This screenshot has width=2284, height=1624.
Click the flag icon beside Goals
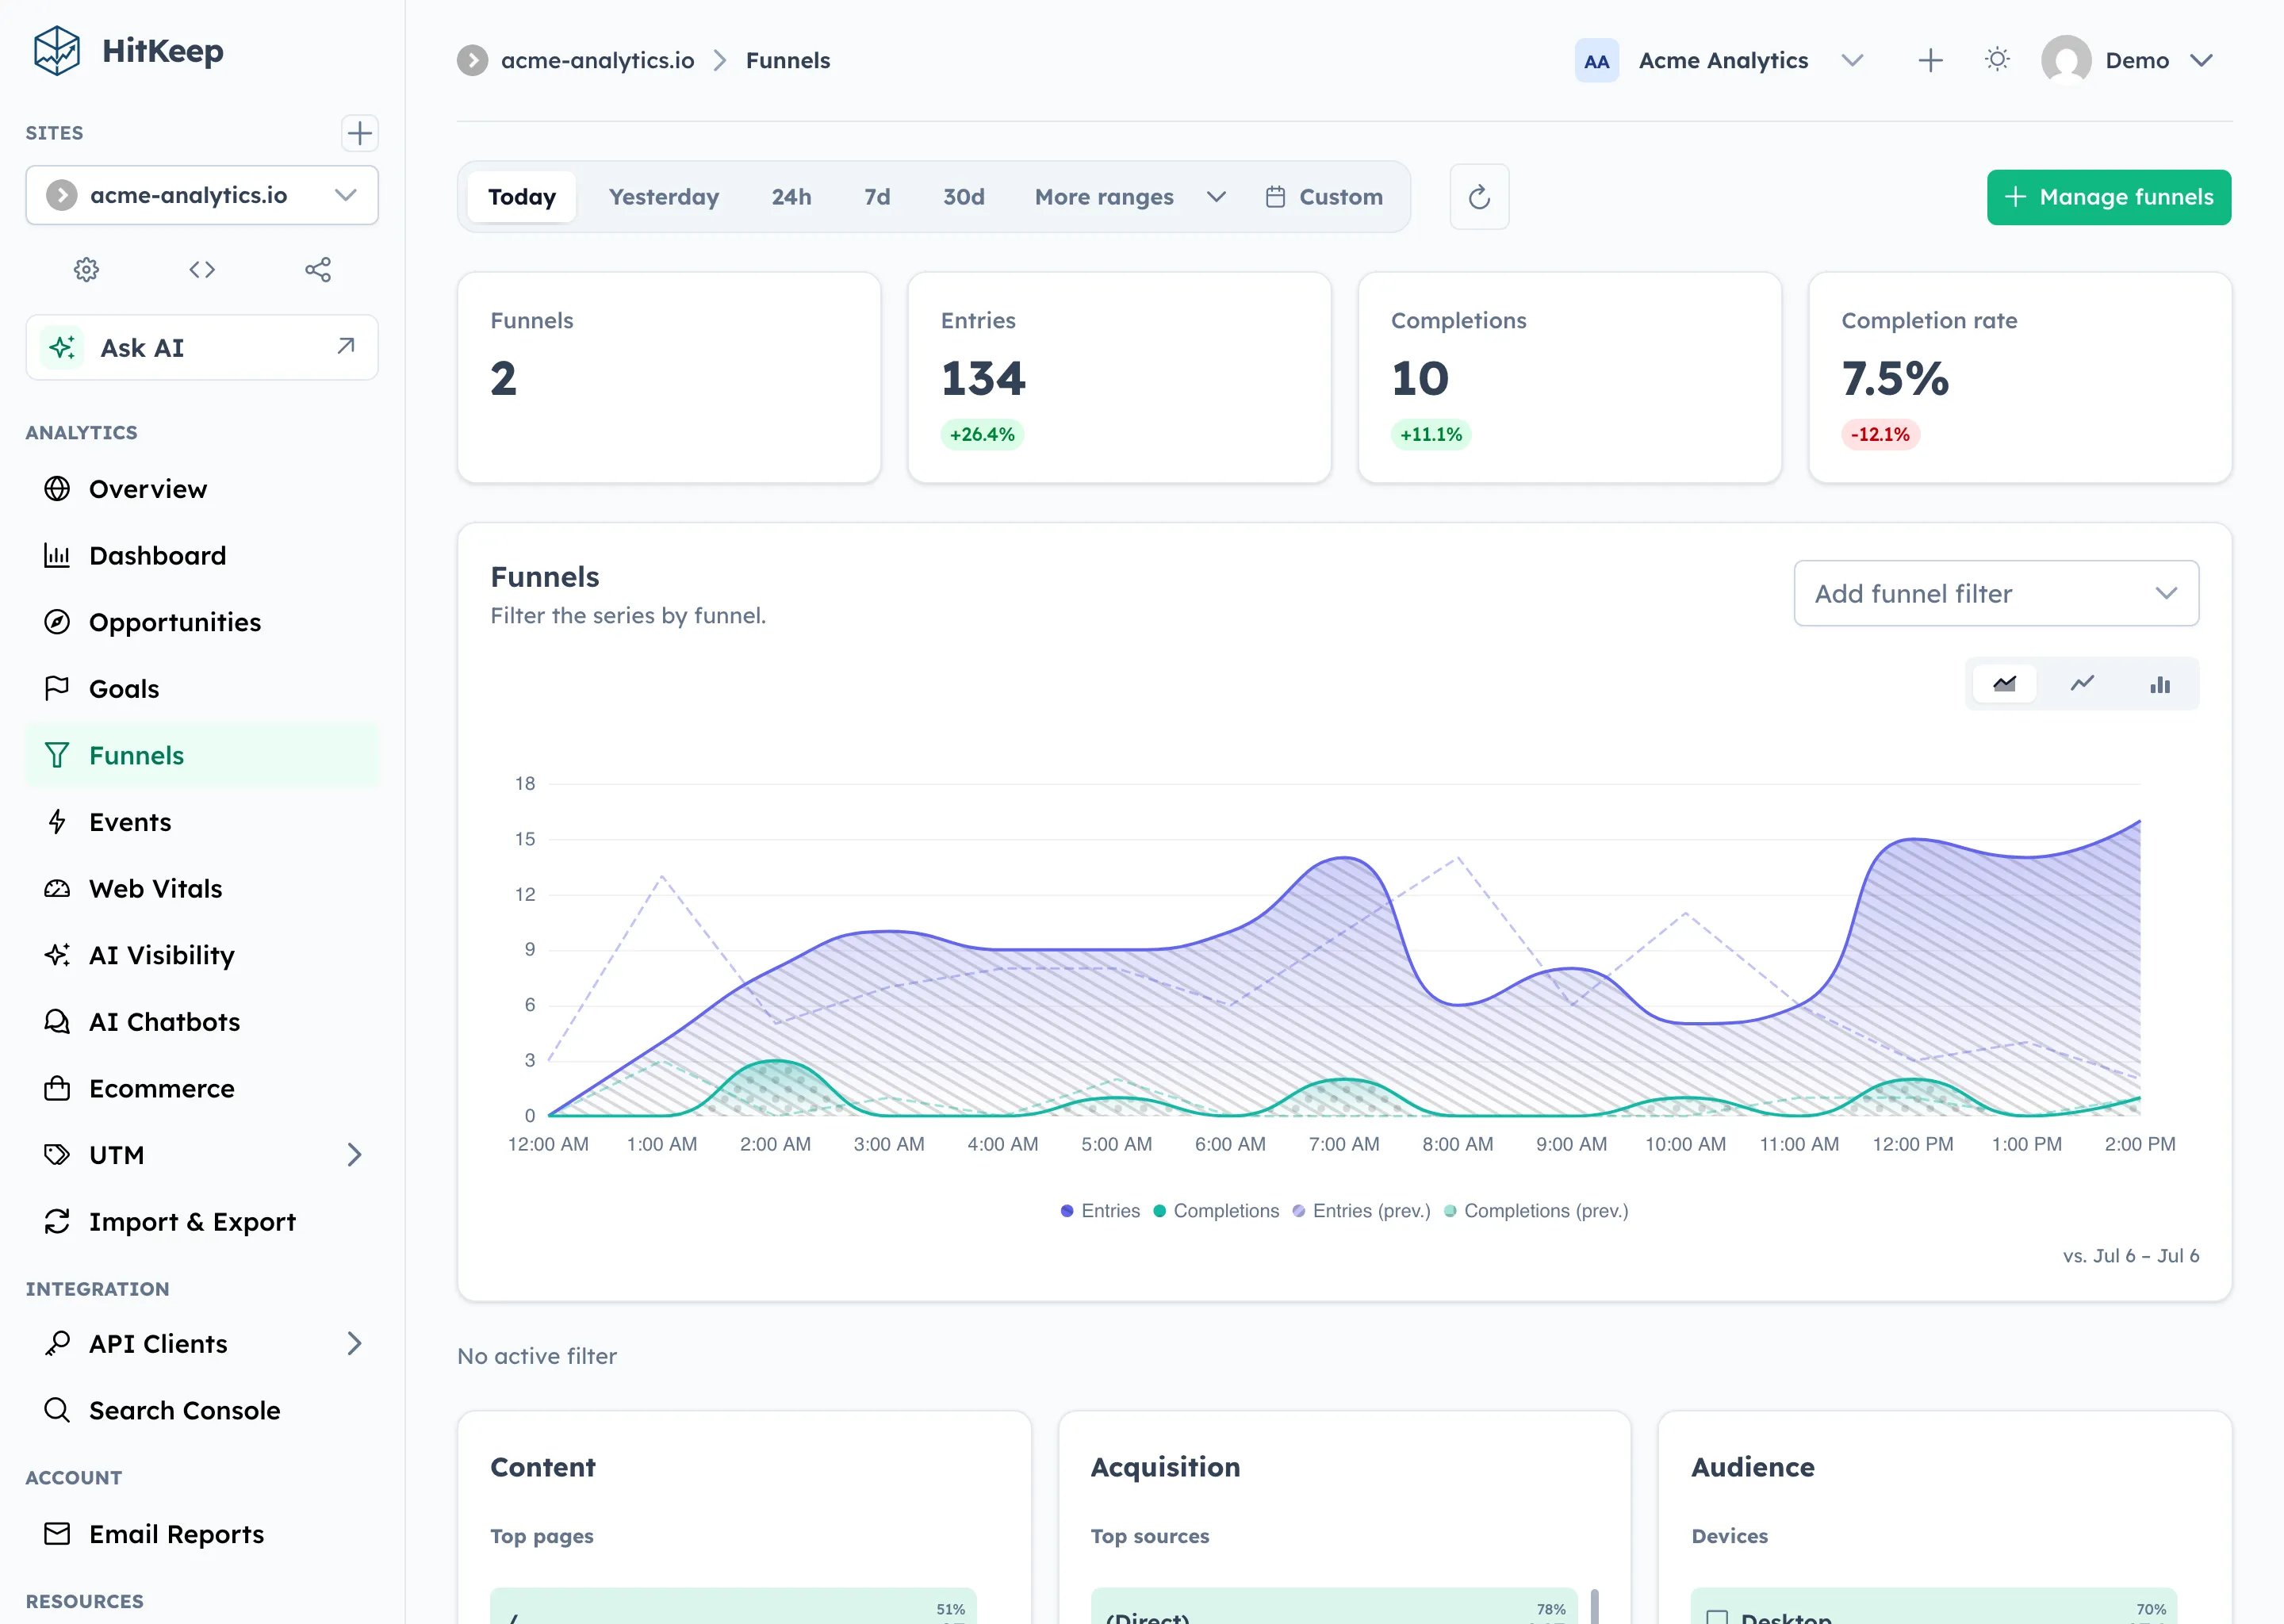pos(57,689)
